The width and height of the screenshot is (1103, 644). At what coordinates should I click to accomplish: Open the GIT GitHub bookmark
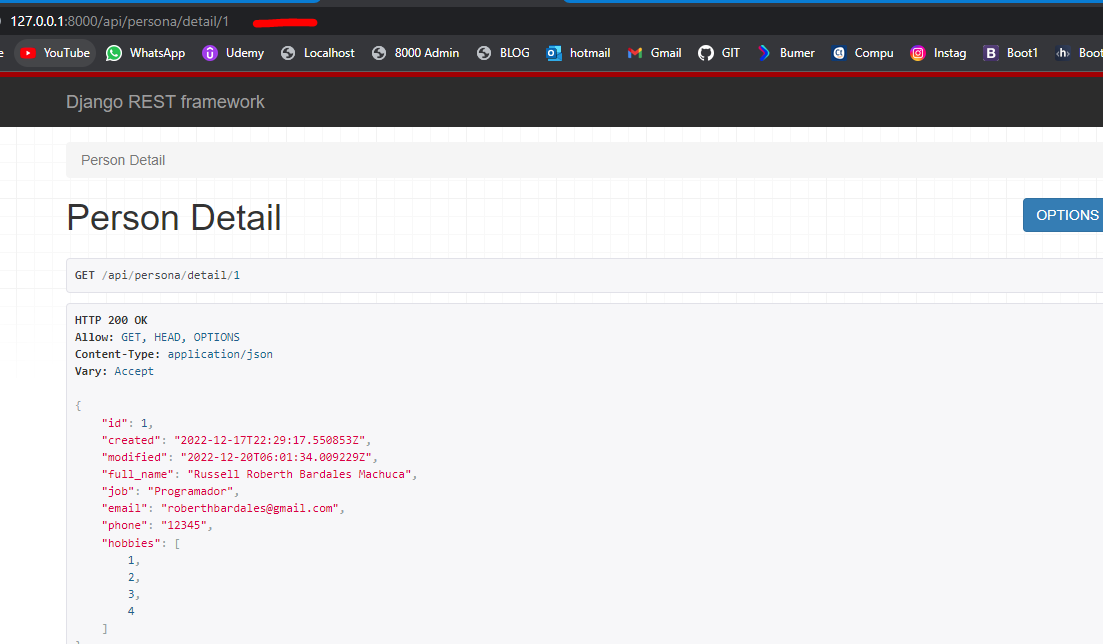pyautogui.click(x=720, y=53)
